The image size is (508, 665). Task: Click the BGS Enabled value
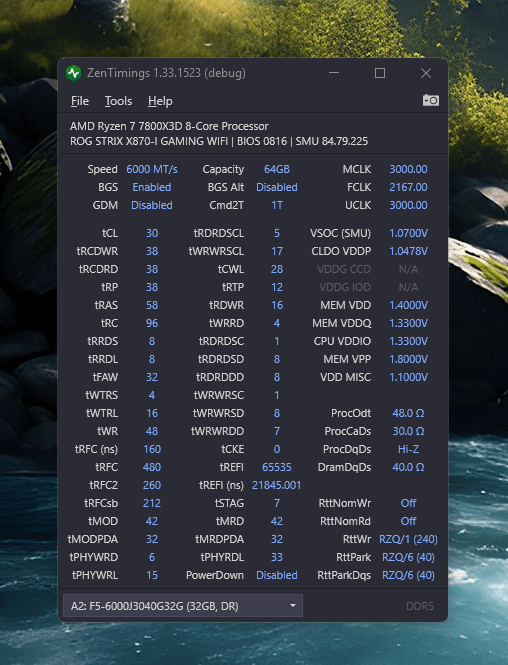152,187
